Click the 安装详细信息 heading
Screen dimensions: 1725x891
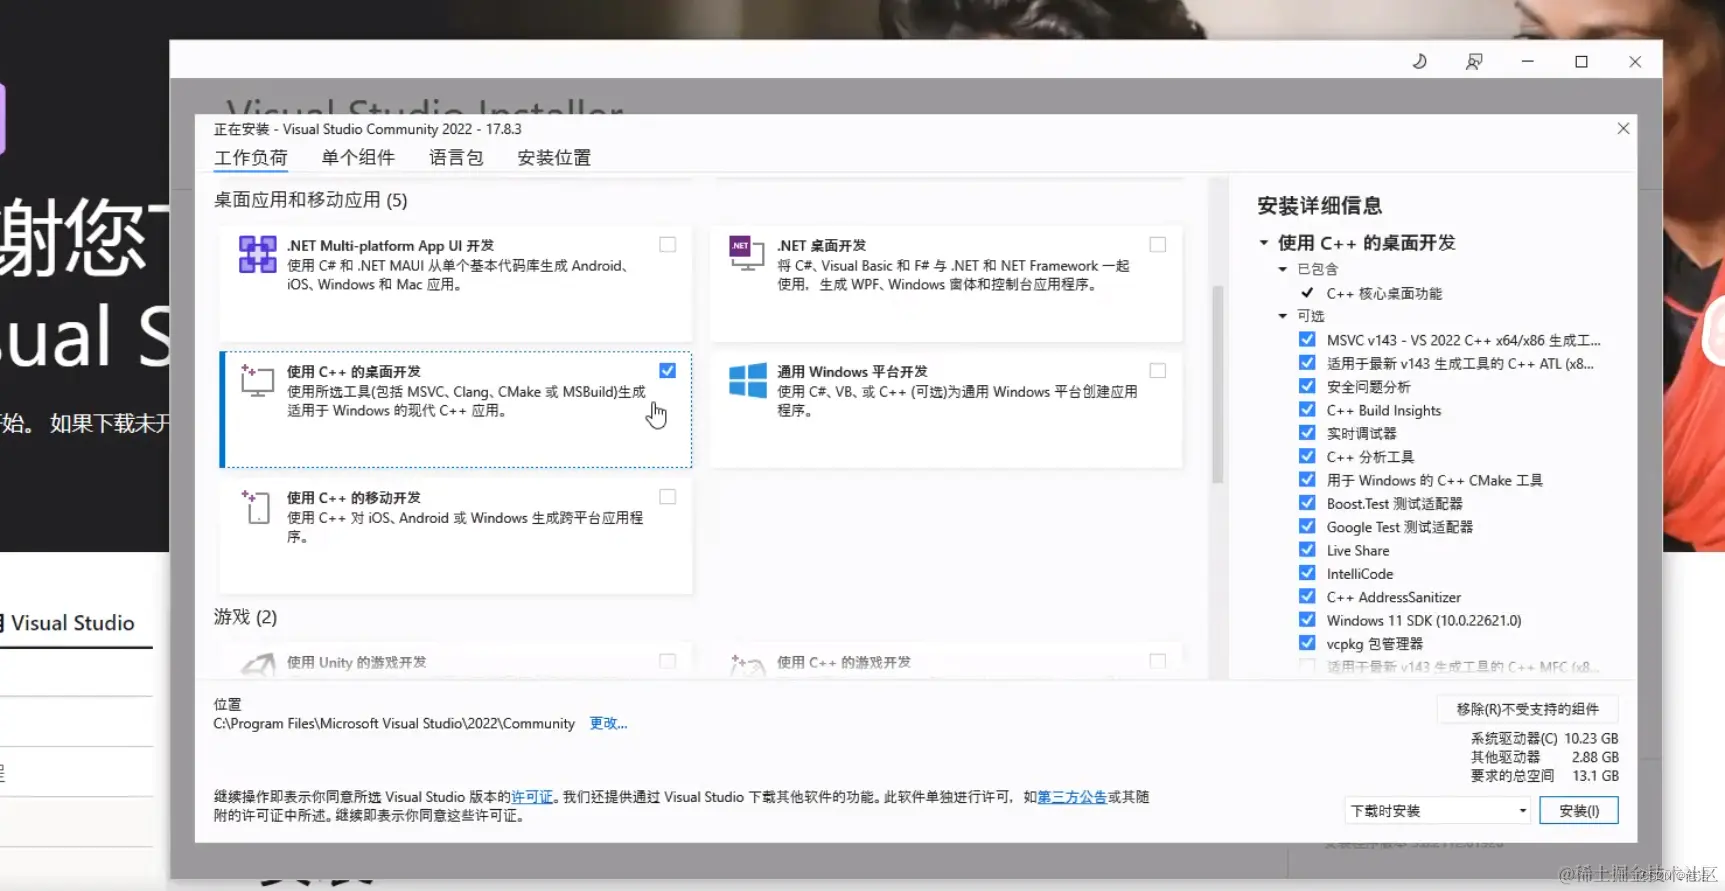1319,206
